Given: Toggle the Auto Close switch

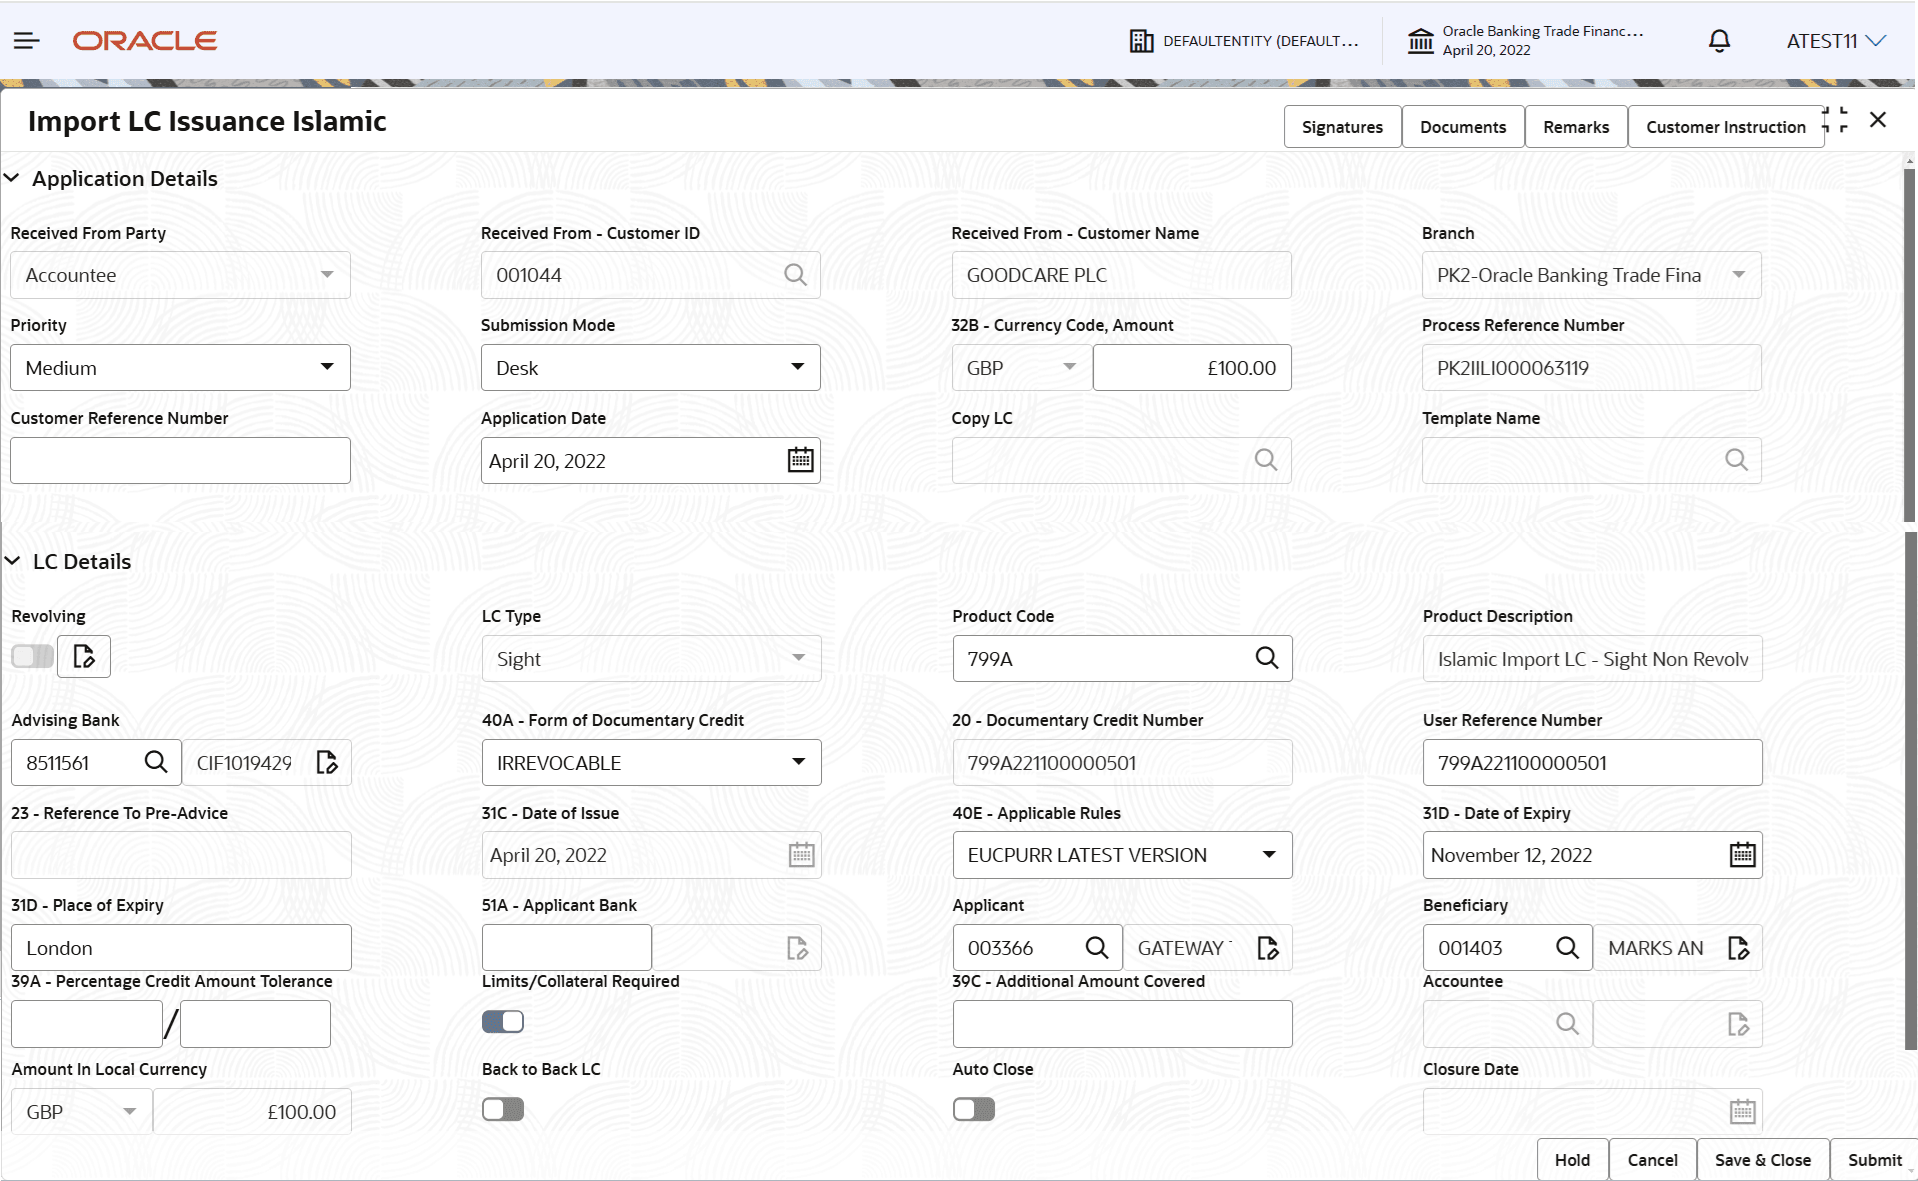Looking at the screenshot, I should pos(974,1109).
